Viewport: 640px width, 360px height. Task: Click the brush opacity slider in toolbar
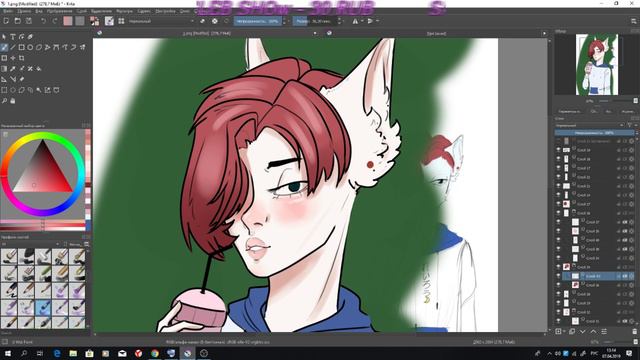coord(258,21)
